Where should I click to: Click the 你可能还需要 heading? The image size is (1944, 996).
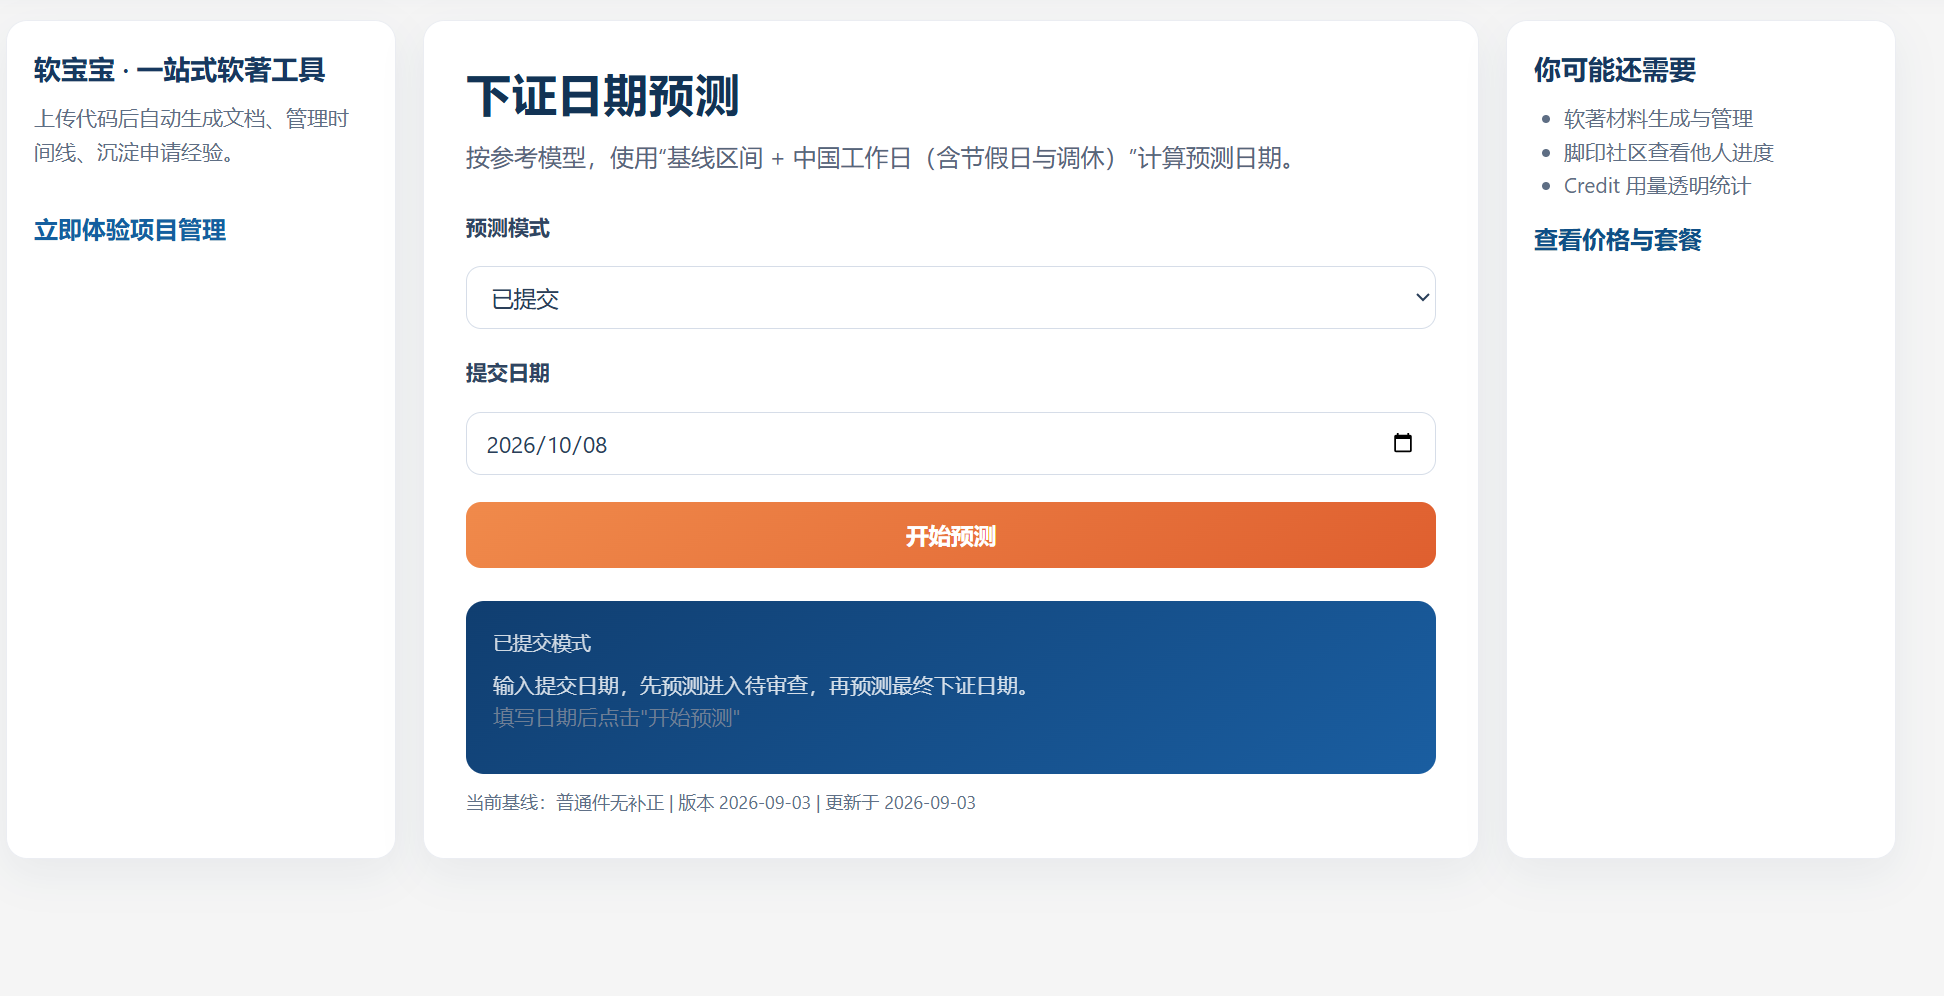pos(1615,70)
